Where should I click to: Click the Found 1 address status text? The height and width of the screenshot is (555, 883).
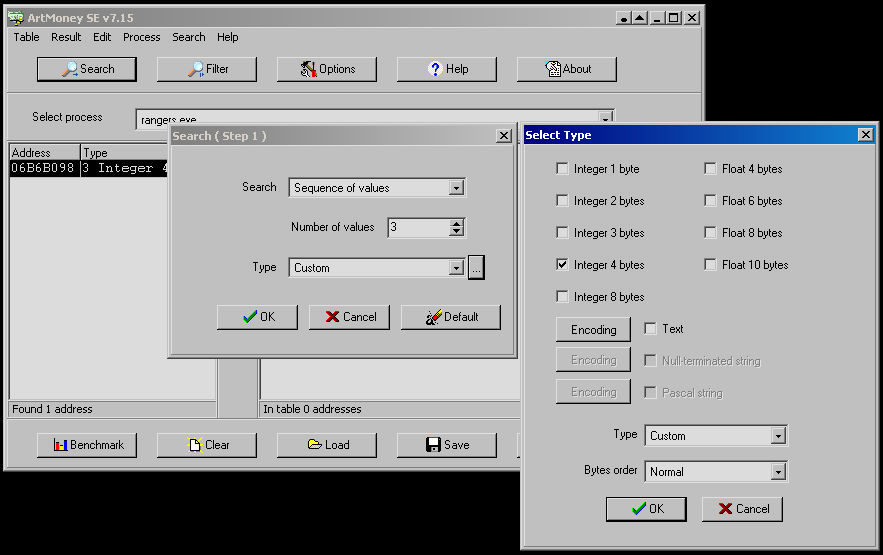click(x=52, y=409)
